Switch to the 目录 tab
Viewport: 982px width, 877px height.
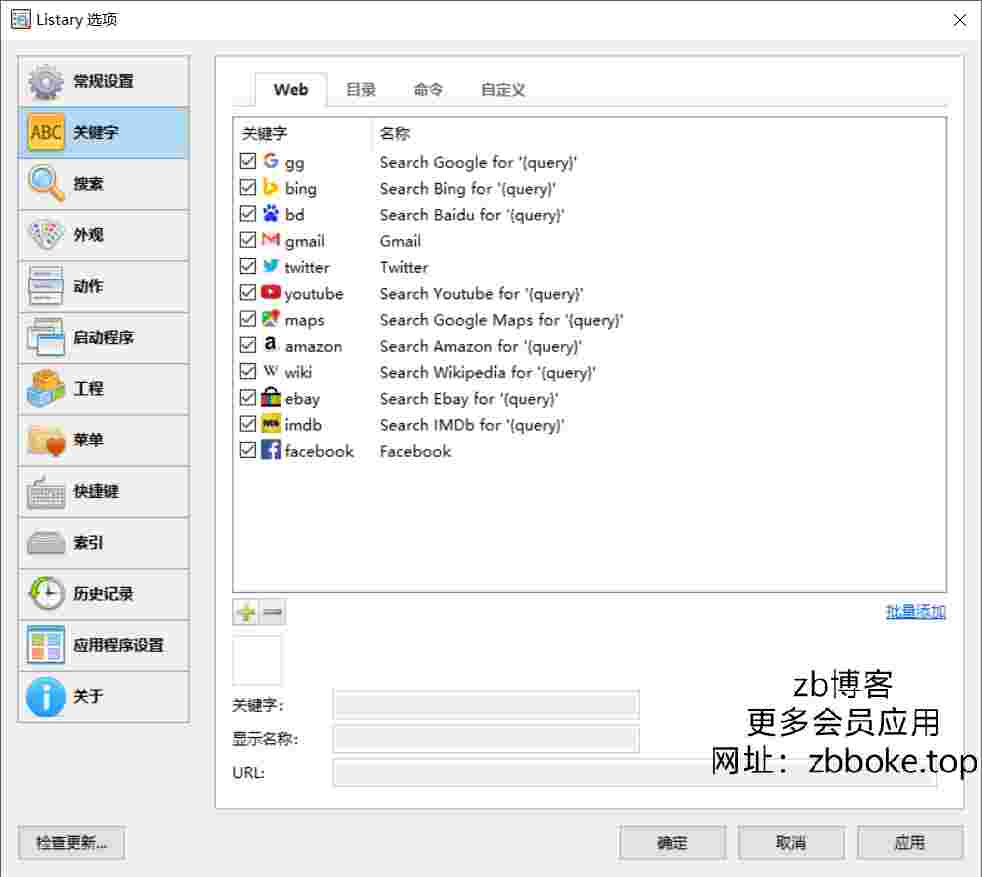361,90
